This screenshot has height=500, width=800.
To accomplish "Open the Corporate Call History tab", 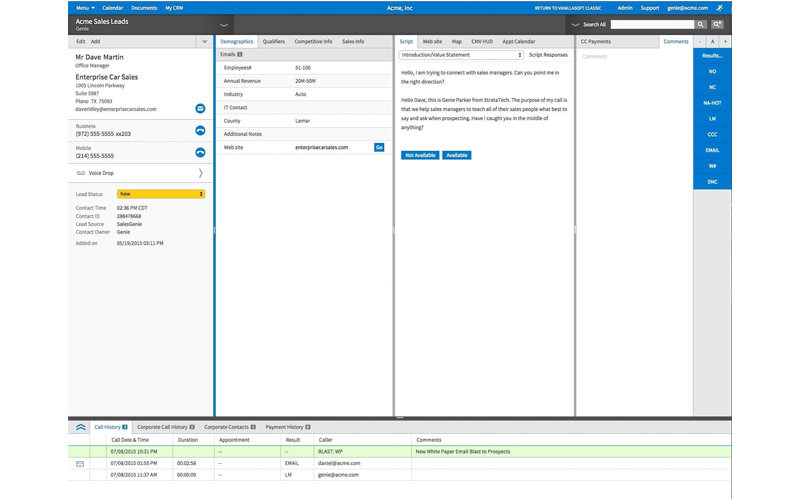I will (x=165, y=427).
